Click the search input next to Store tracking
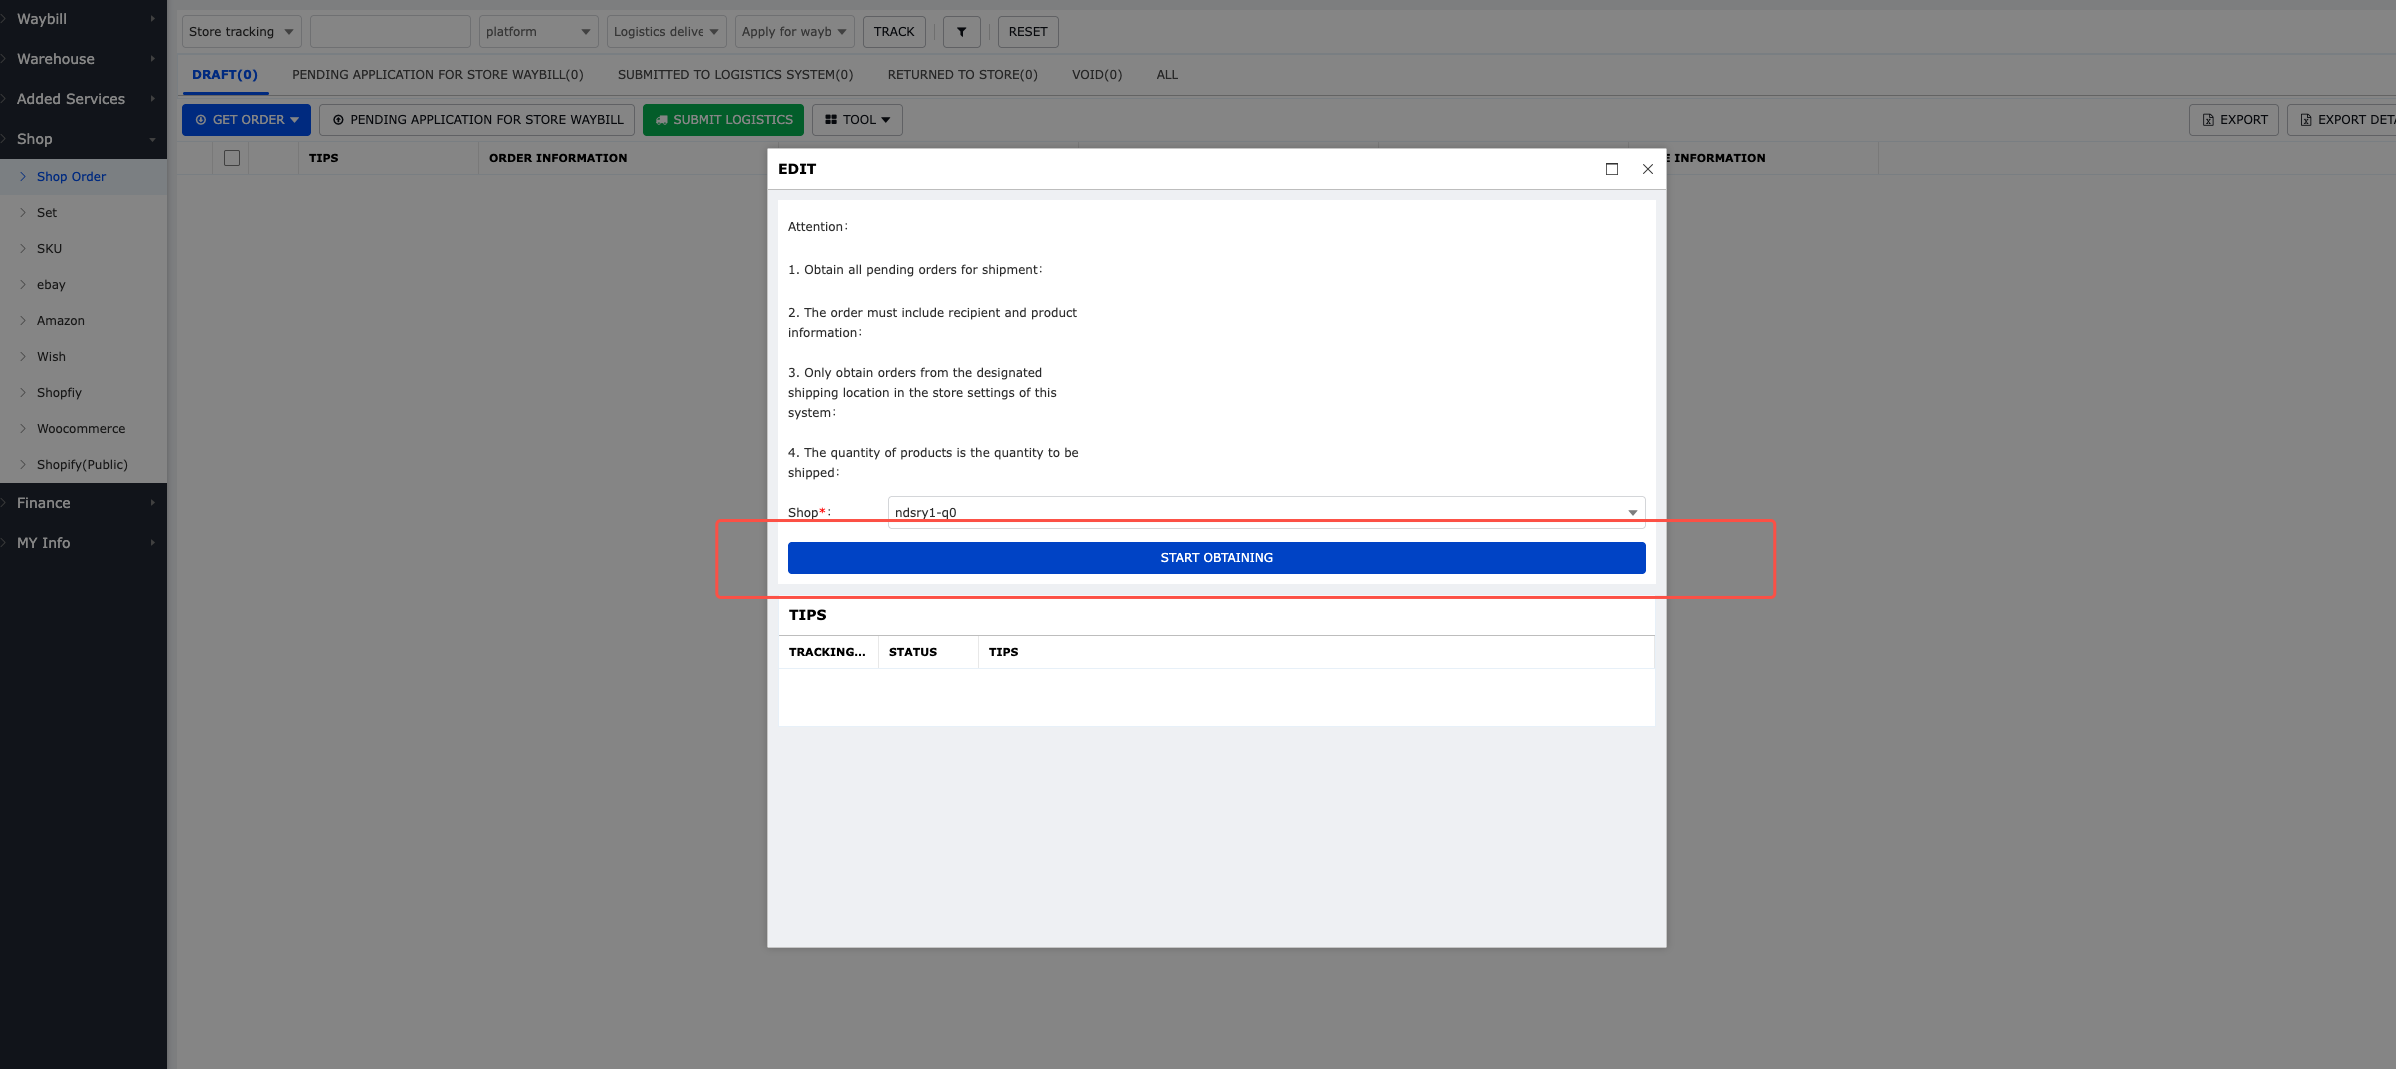This screenshot has height=1069, width=2396. (390, 31)
